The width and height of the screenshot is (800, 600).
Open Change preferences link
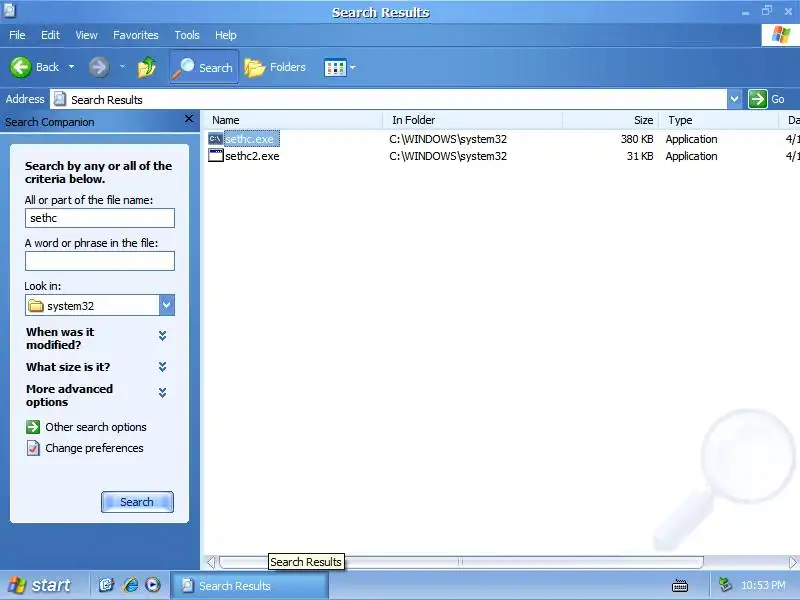click(x=94, y=448)
